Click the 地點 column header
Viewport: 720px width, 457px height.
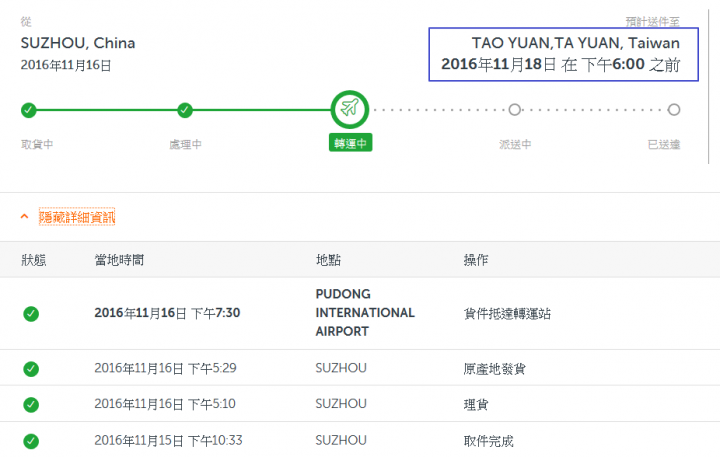[x=328, y=260]
